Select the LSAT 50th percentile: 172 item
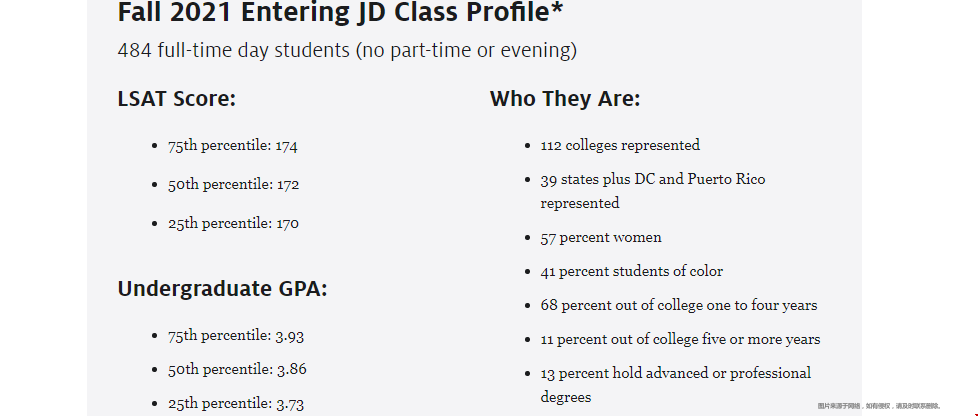 coord(233,185)
